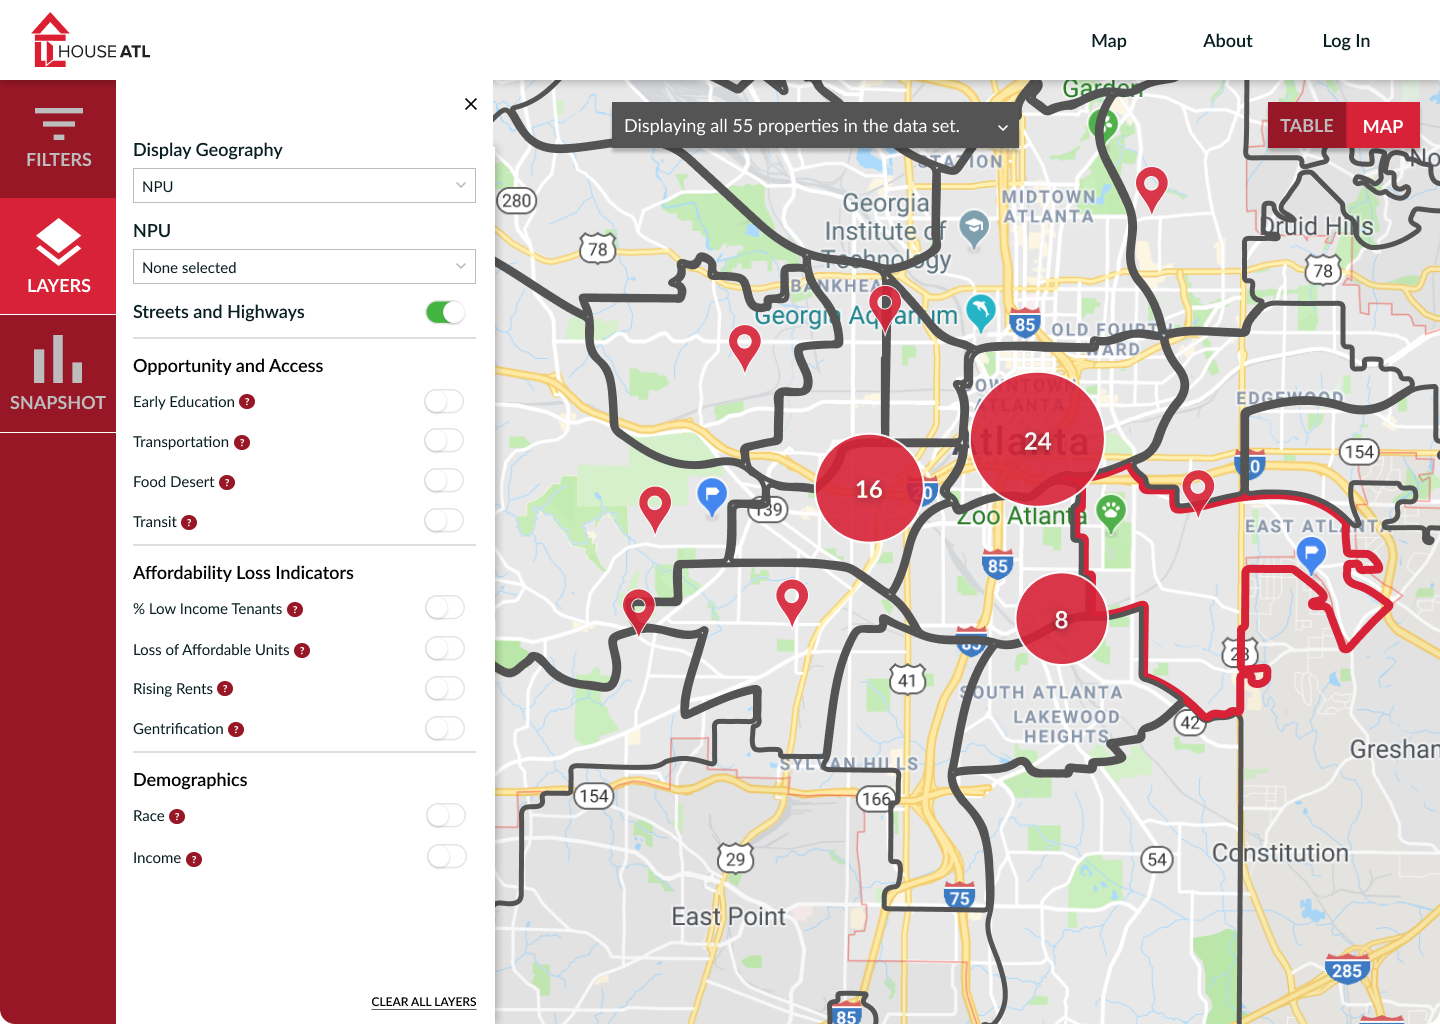
Task: Enable the Race demographics layer
Action: tap(446, 816)
